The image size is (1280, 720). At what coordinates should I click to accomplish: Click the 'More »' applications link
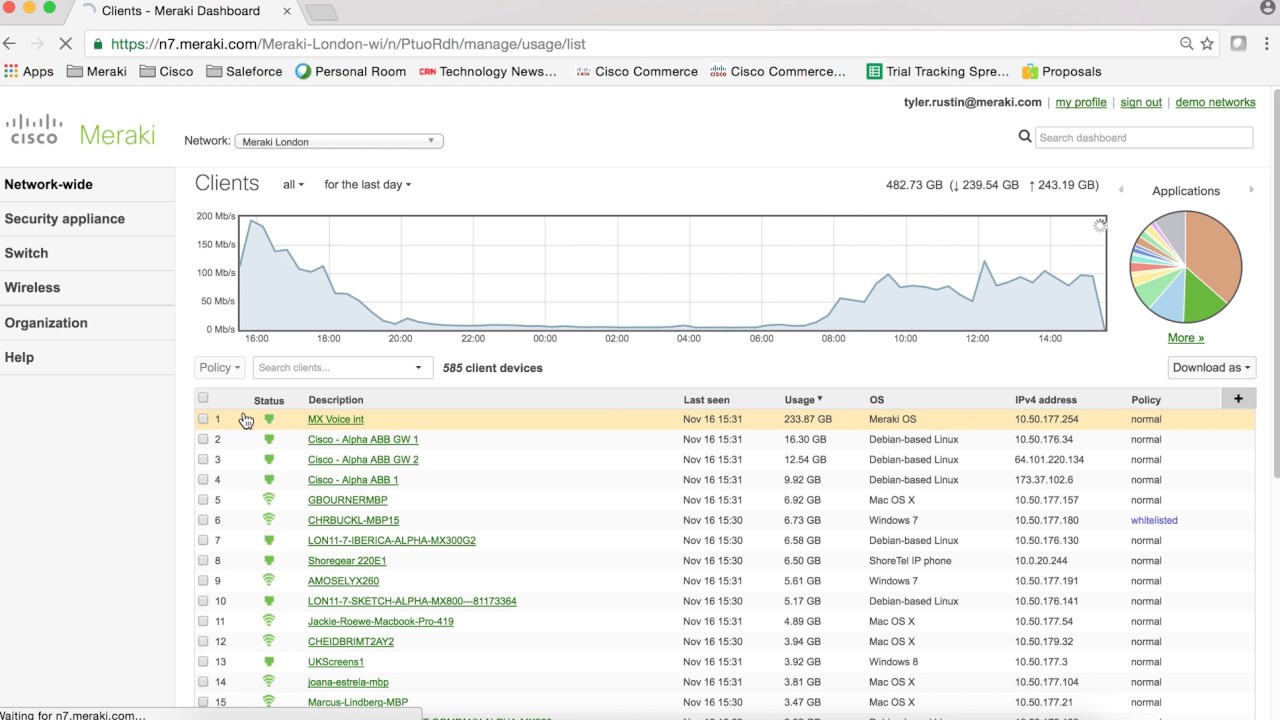pyautogui.click(x=1186, y=338)
